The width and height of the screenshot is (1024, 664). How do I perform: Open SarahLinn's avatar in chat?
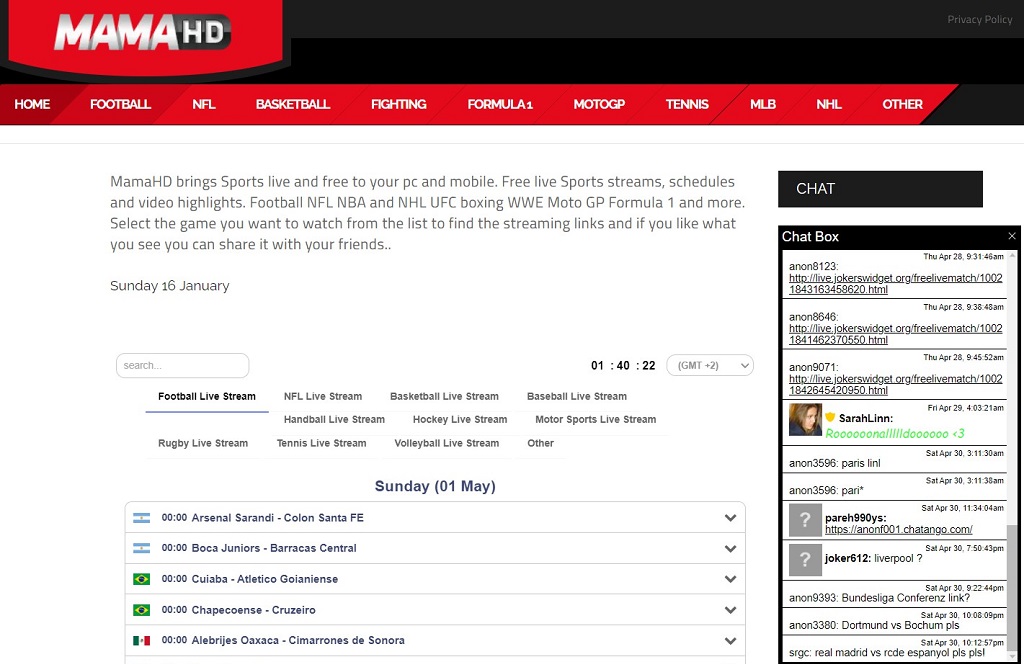click(x=805, y=419)
